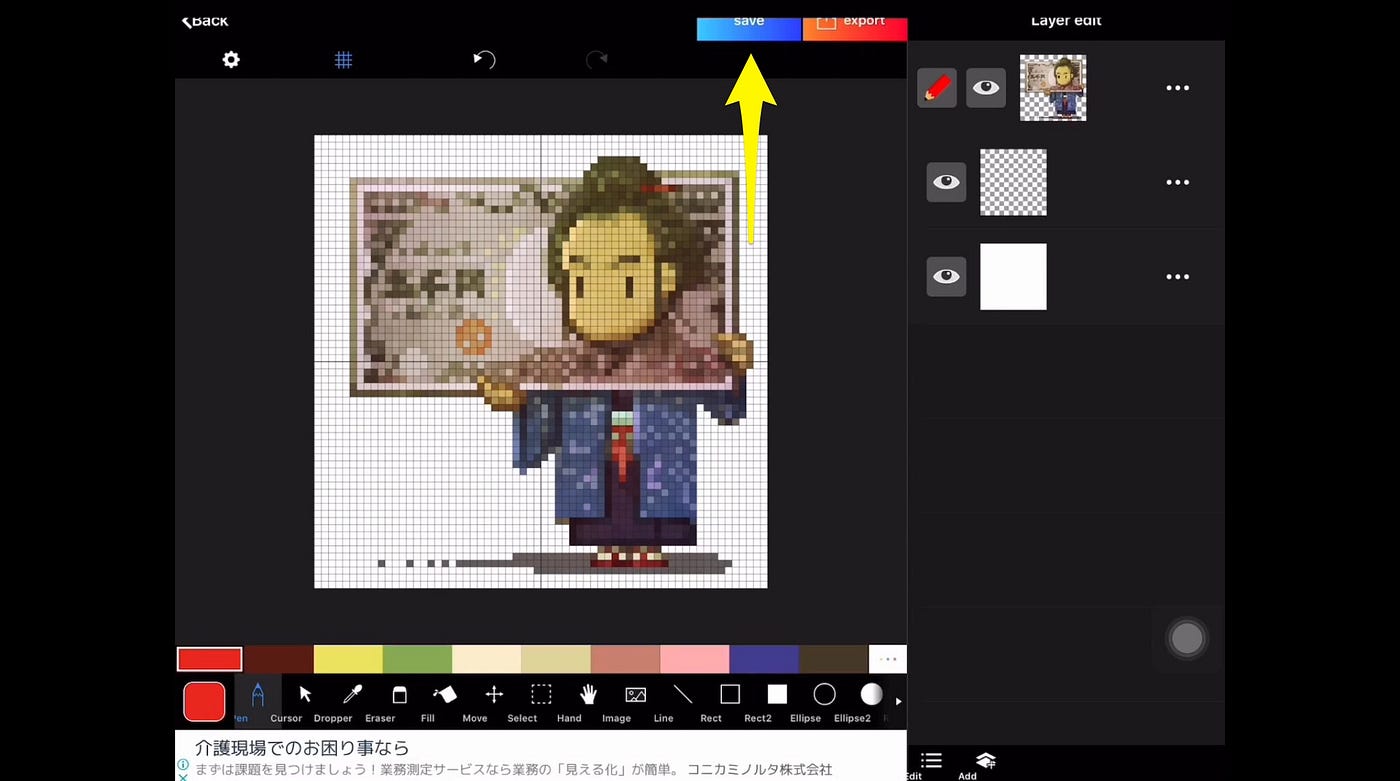Open settings gear icon
The width and height of the screenshot is (1400, 781).
click(x=231, y=60)
